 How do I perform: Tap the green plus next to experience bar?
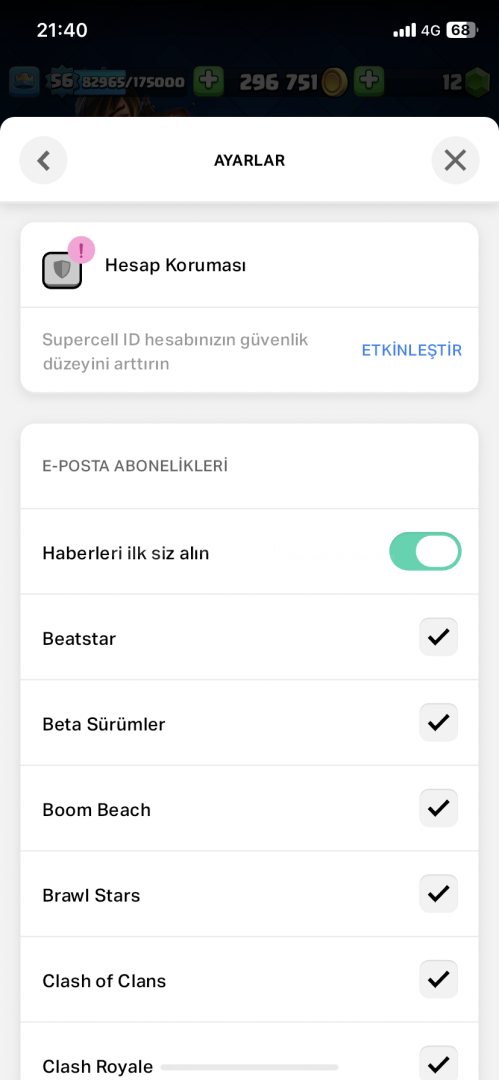click(208, 82)
